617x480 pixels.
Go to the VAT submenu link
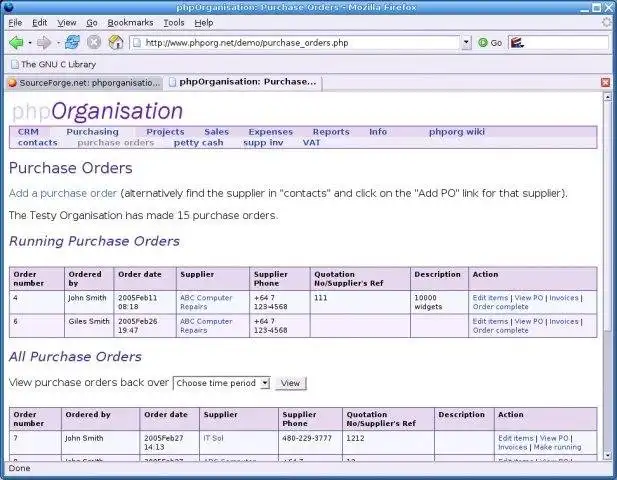(x=312, y=142)
